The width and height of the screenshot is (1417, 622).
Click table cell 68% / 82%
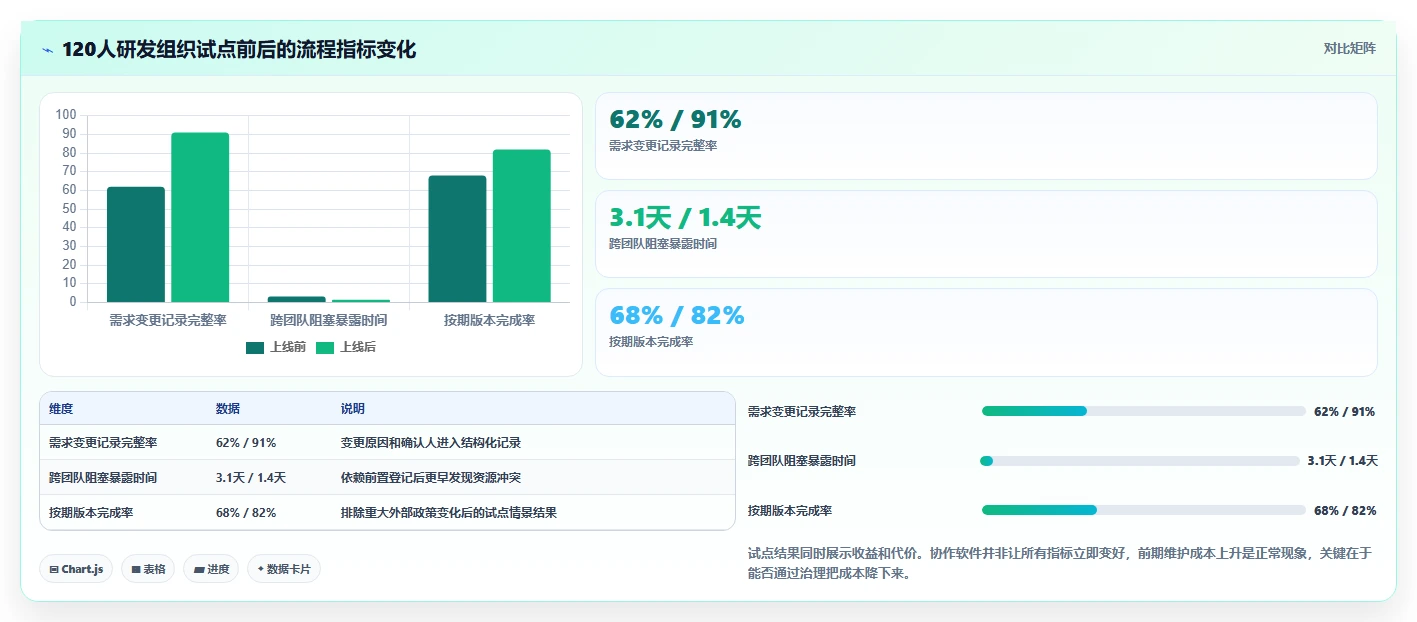(246, 513)
